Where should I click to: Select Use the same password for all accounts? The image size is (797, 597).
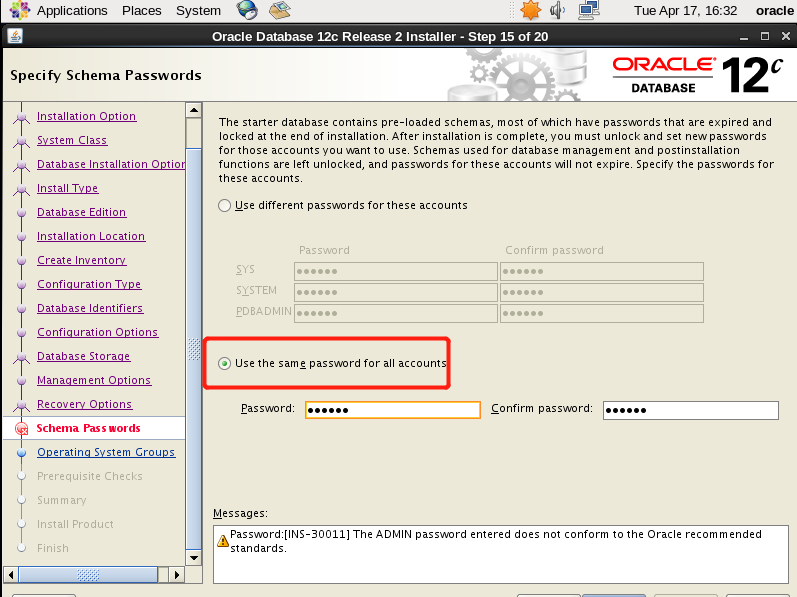point(332,363)
